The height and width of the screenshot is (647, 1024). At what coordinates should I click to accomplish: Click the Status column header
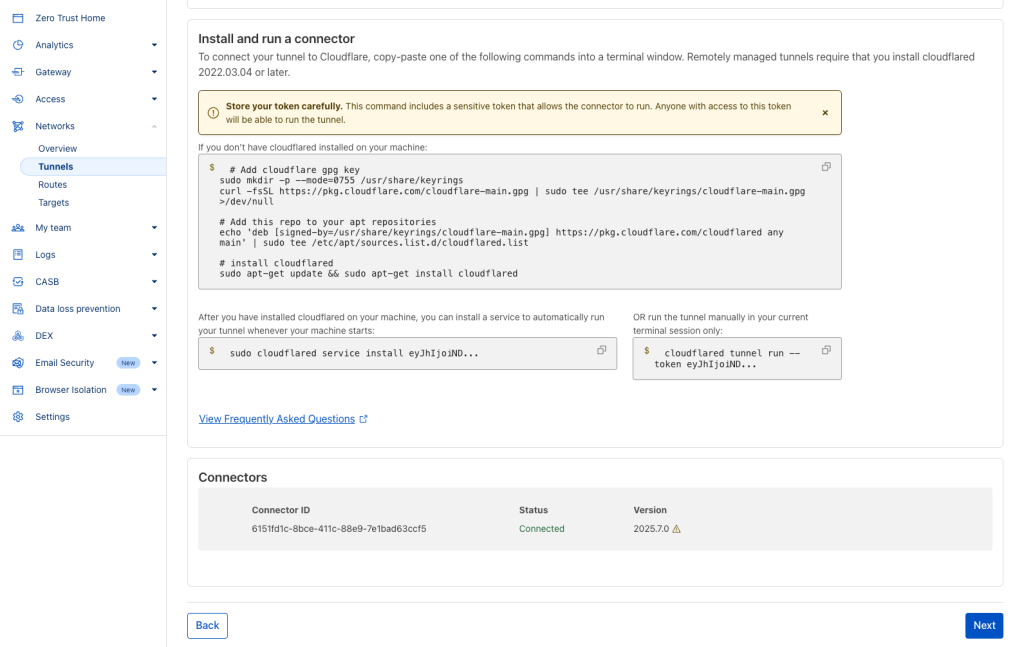(534, 511)
